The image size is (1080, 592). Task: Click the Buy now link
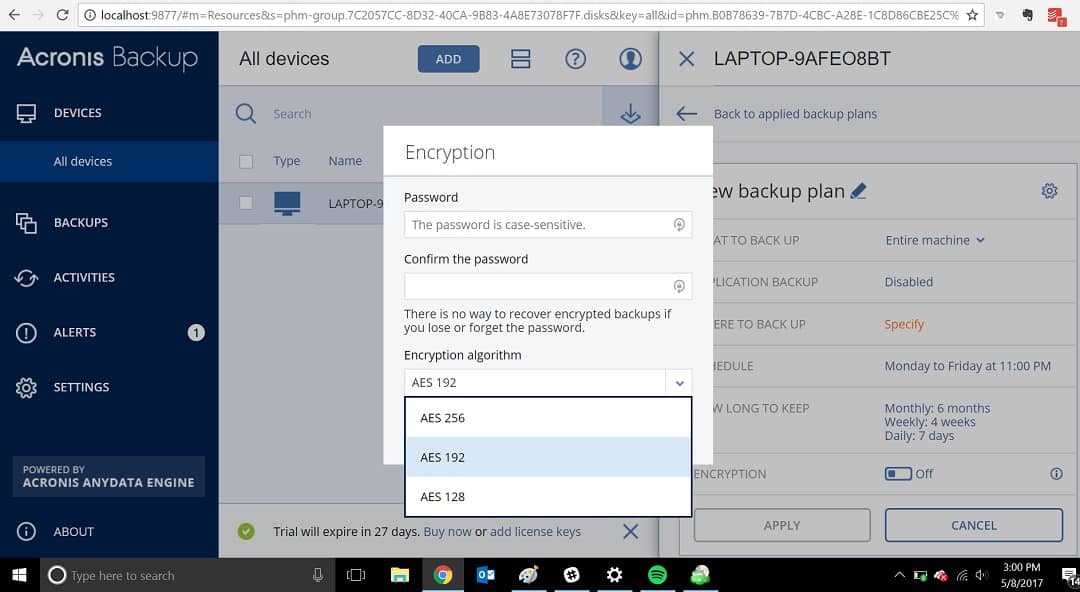coord(448,531)
